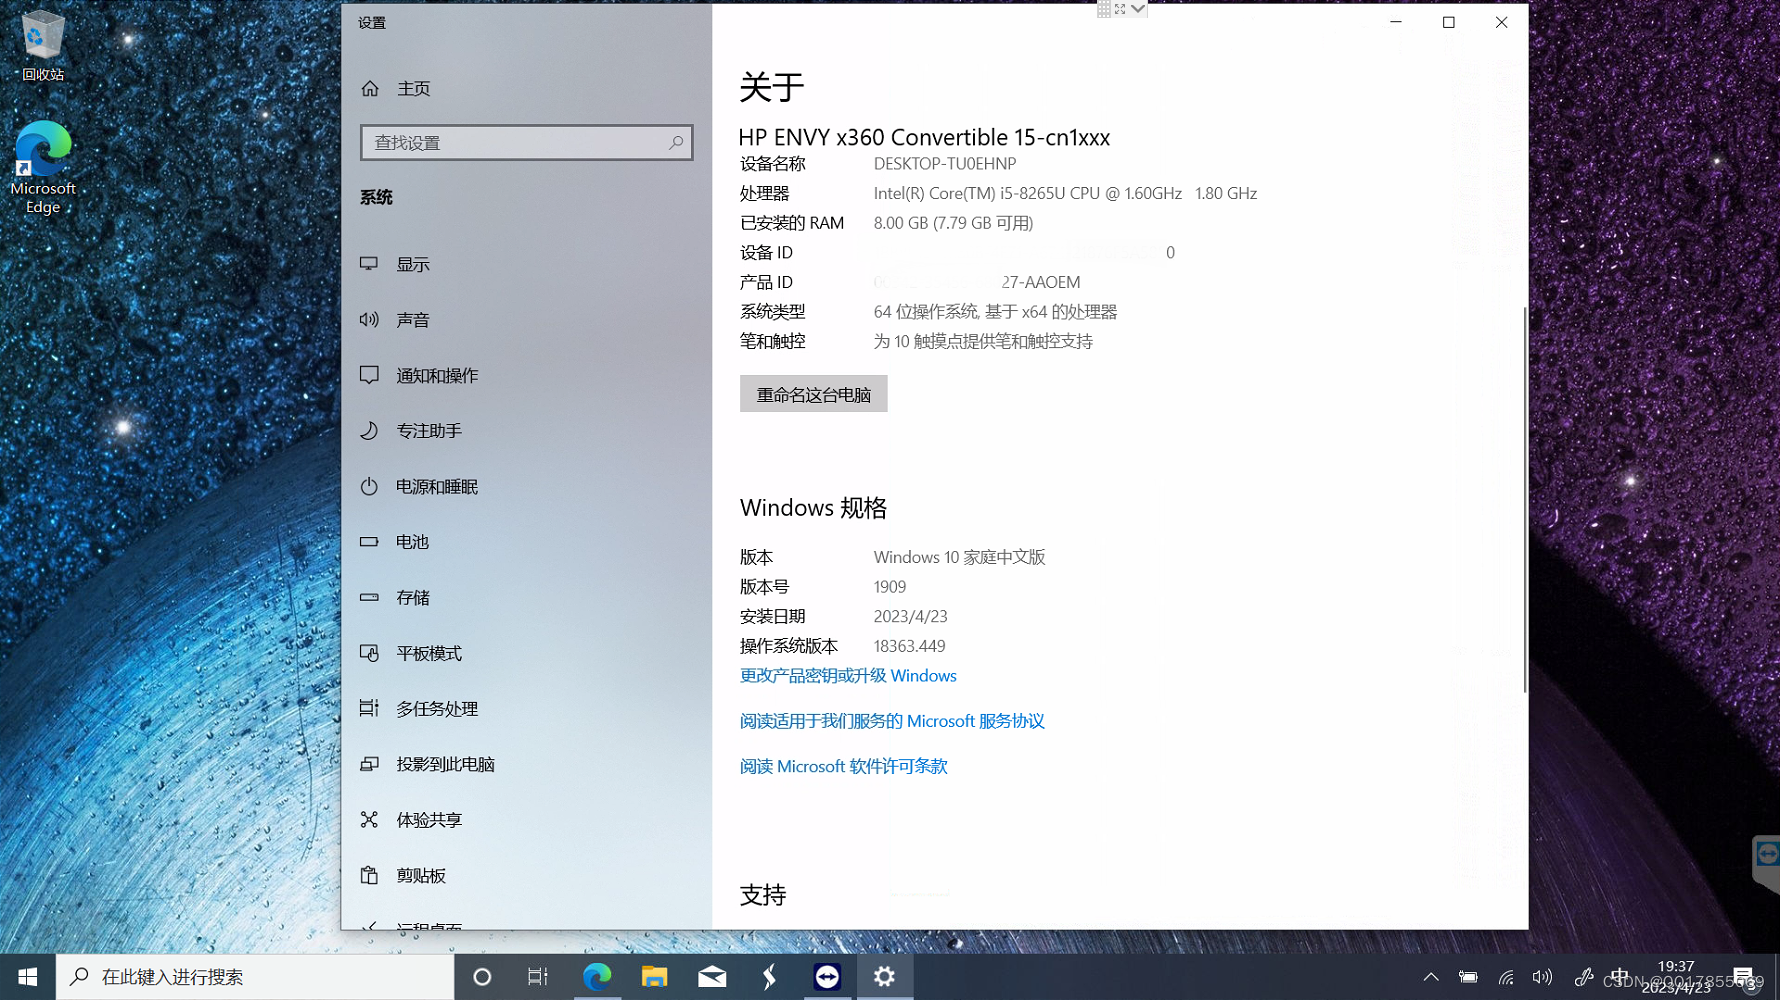1780x1000 pixels.
Task: Click OS build 18363.449 value
Action: tap(909, 646)
